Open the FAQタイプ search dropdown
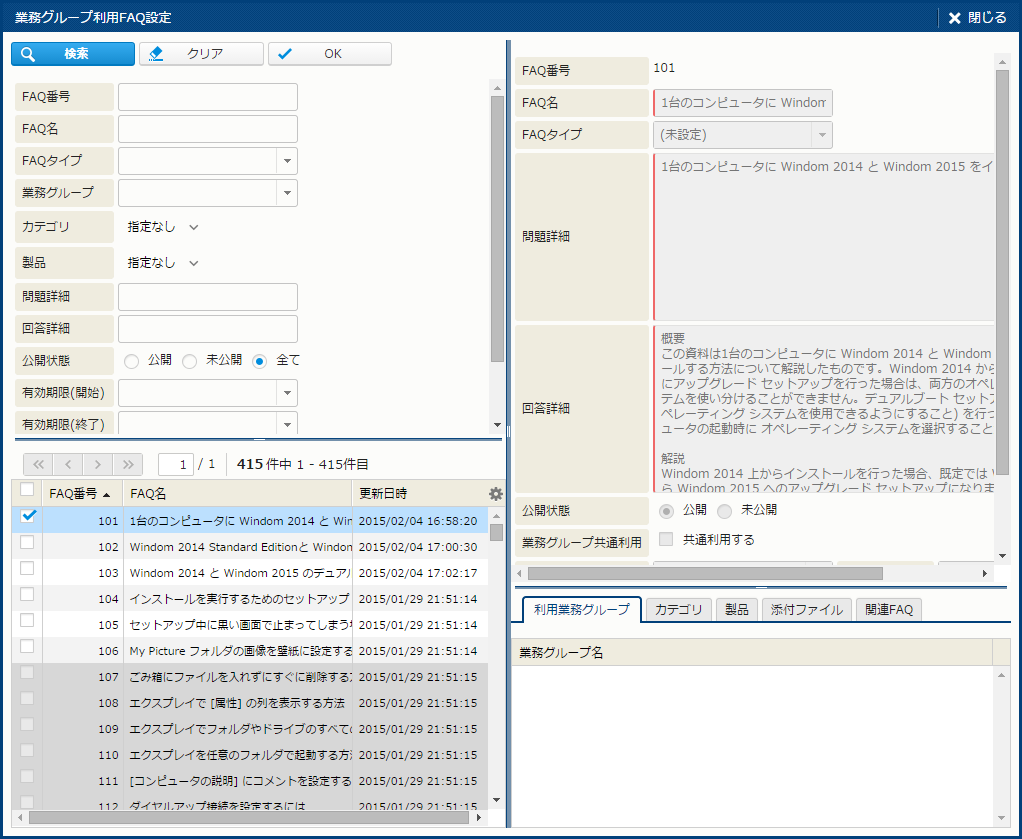 point(286,160)
